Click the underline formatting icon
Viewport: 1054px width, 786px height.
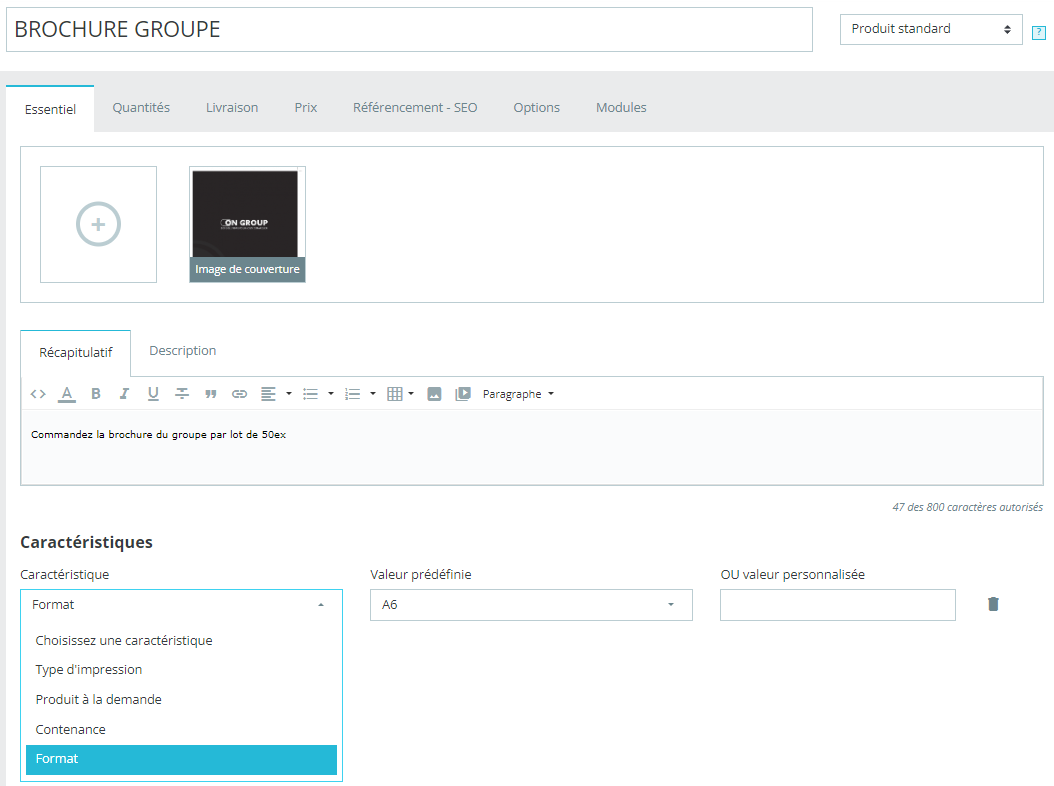153,394
